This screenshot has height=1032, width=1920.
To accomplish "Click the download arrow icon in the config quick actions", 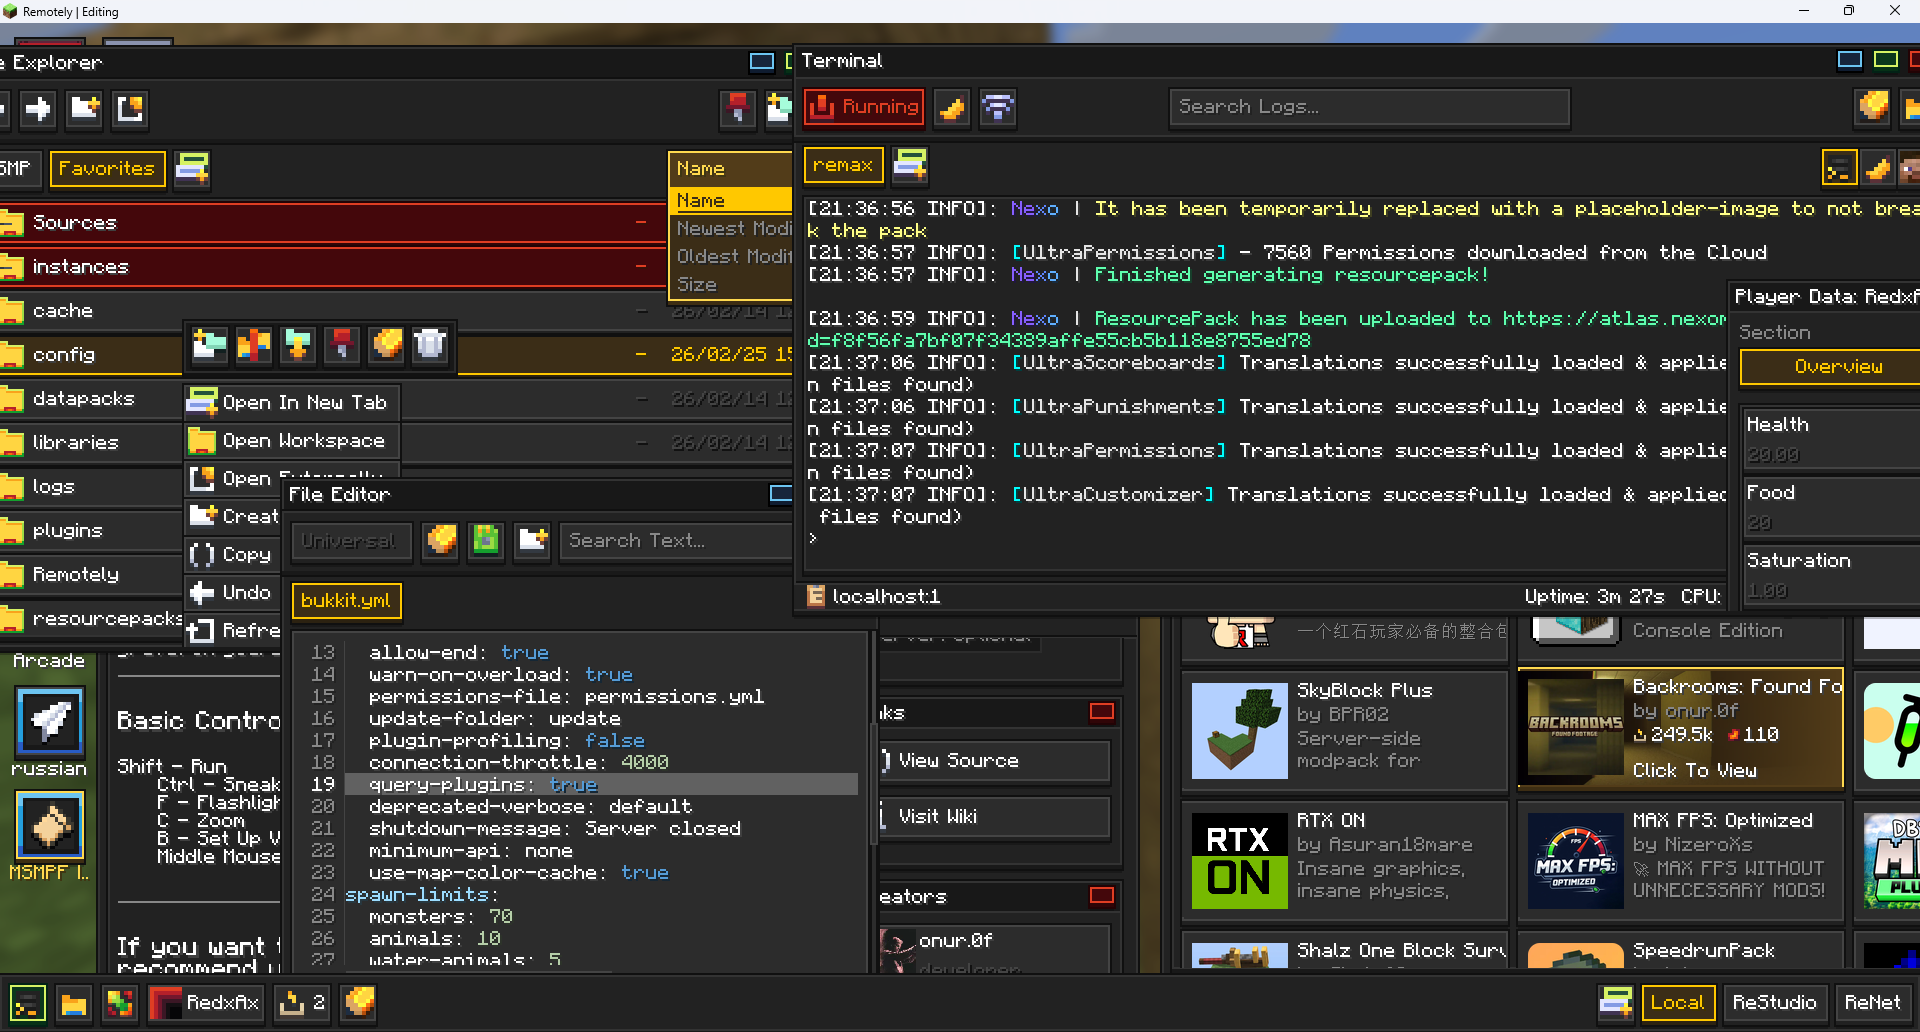I will [297, 345].
